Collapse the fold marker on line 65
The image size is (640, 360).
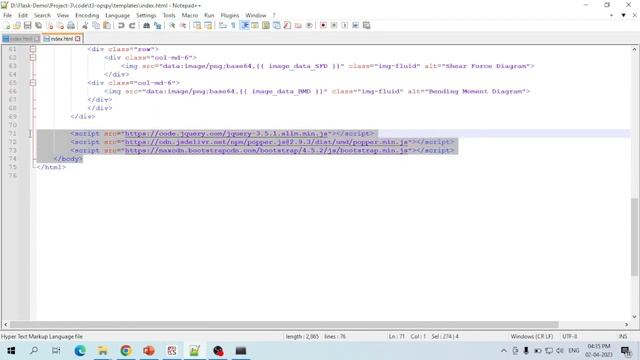tap(33, 82)
